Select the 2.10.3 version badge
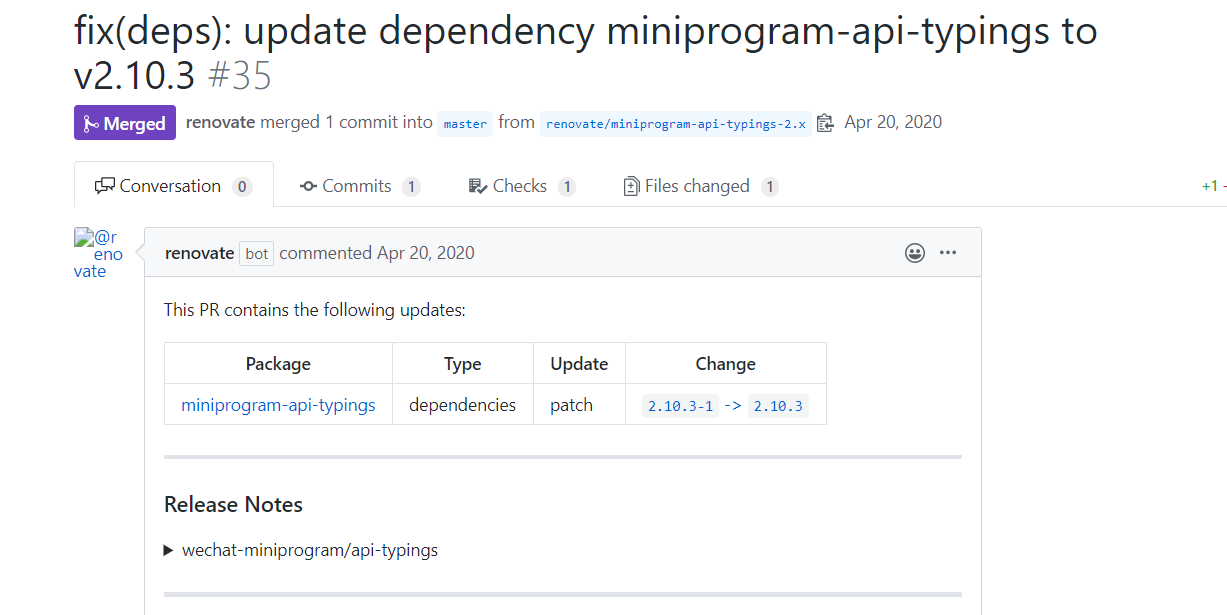Viewport: 1227px width, 615px height. click(778, 406)
